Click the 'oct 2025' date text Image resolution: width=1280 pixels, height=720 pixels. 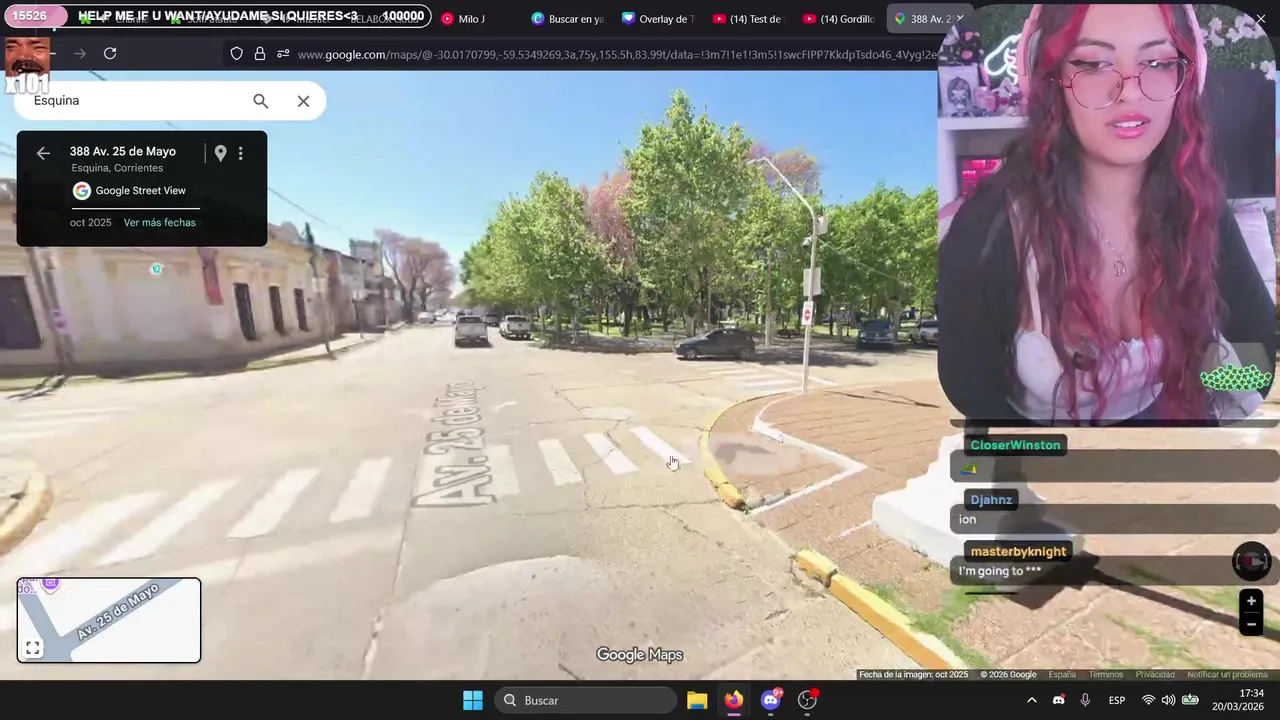click(x=91, y=223)
